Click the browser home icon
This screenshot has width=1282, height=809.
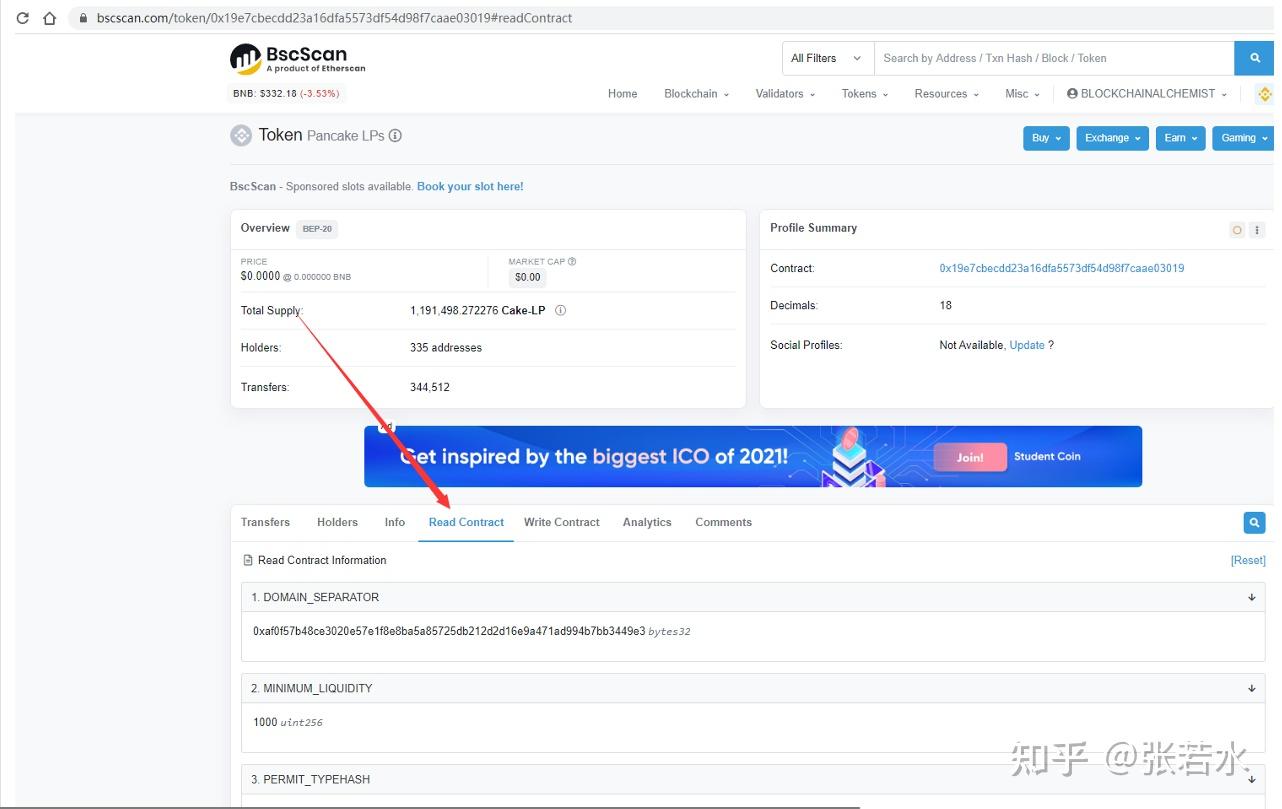50,18
